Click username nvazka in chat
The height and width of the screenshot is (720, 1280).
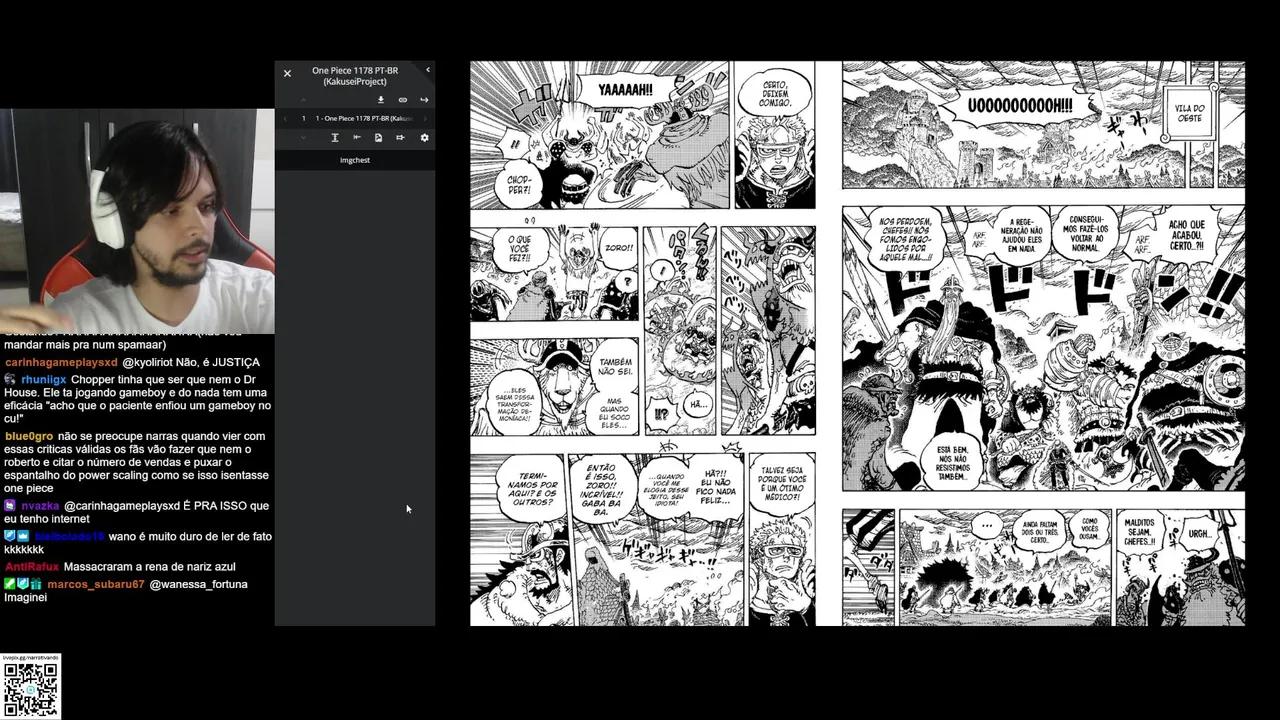tap(40, 506)
